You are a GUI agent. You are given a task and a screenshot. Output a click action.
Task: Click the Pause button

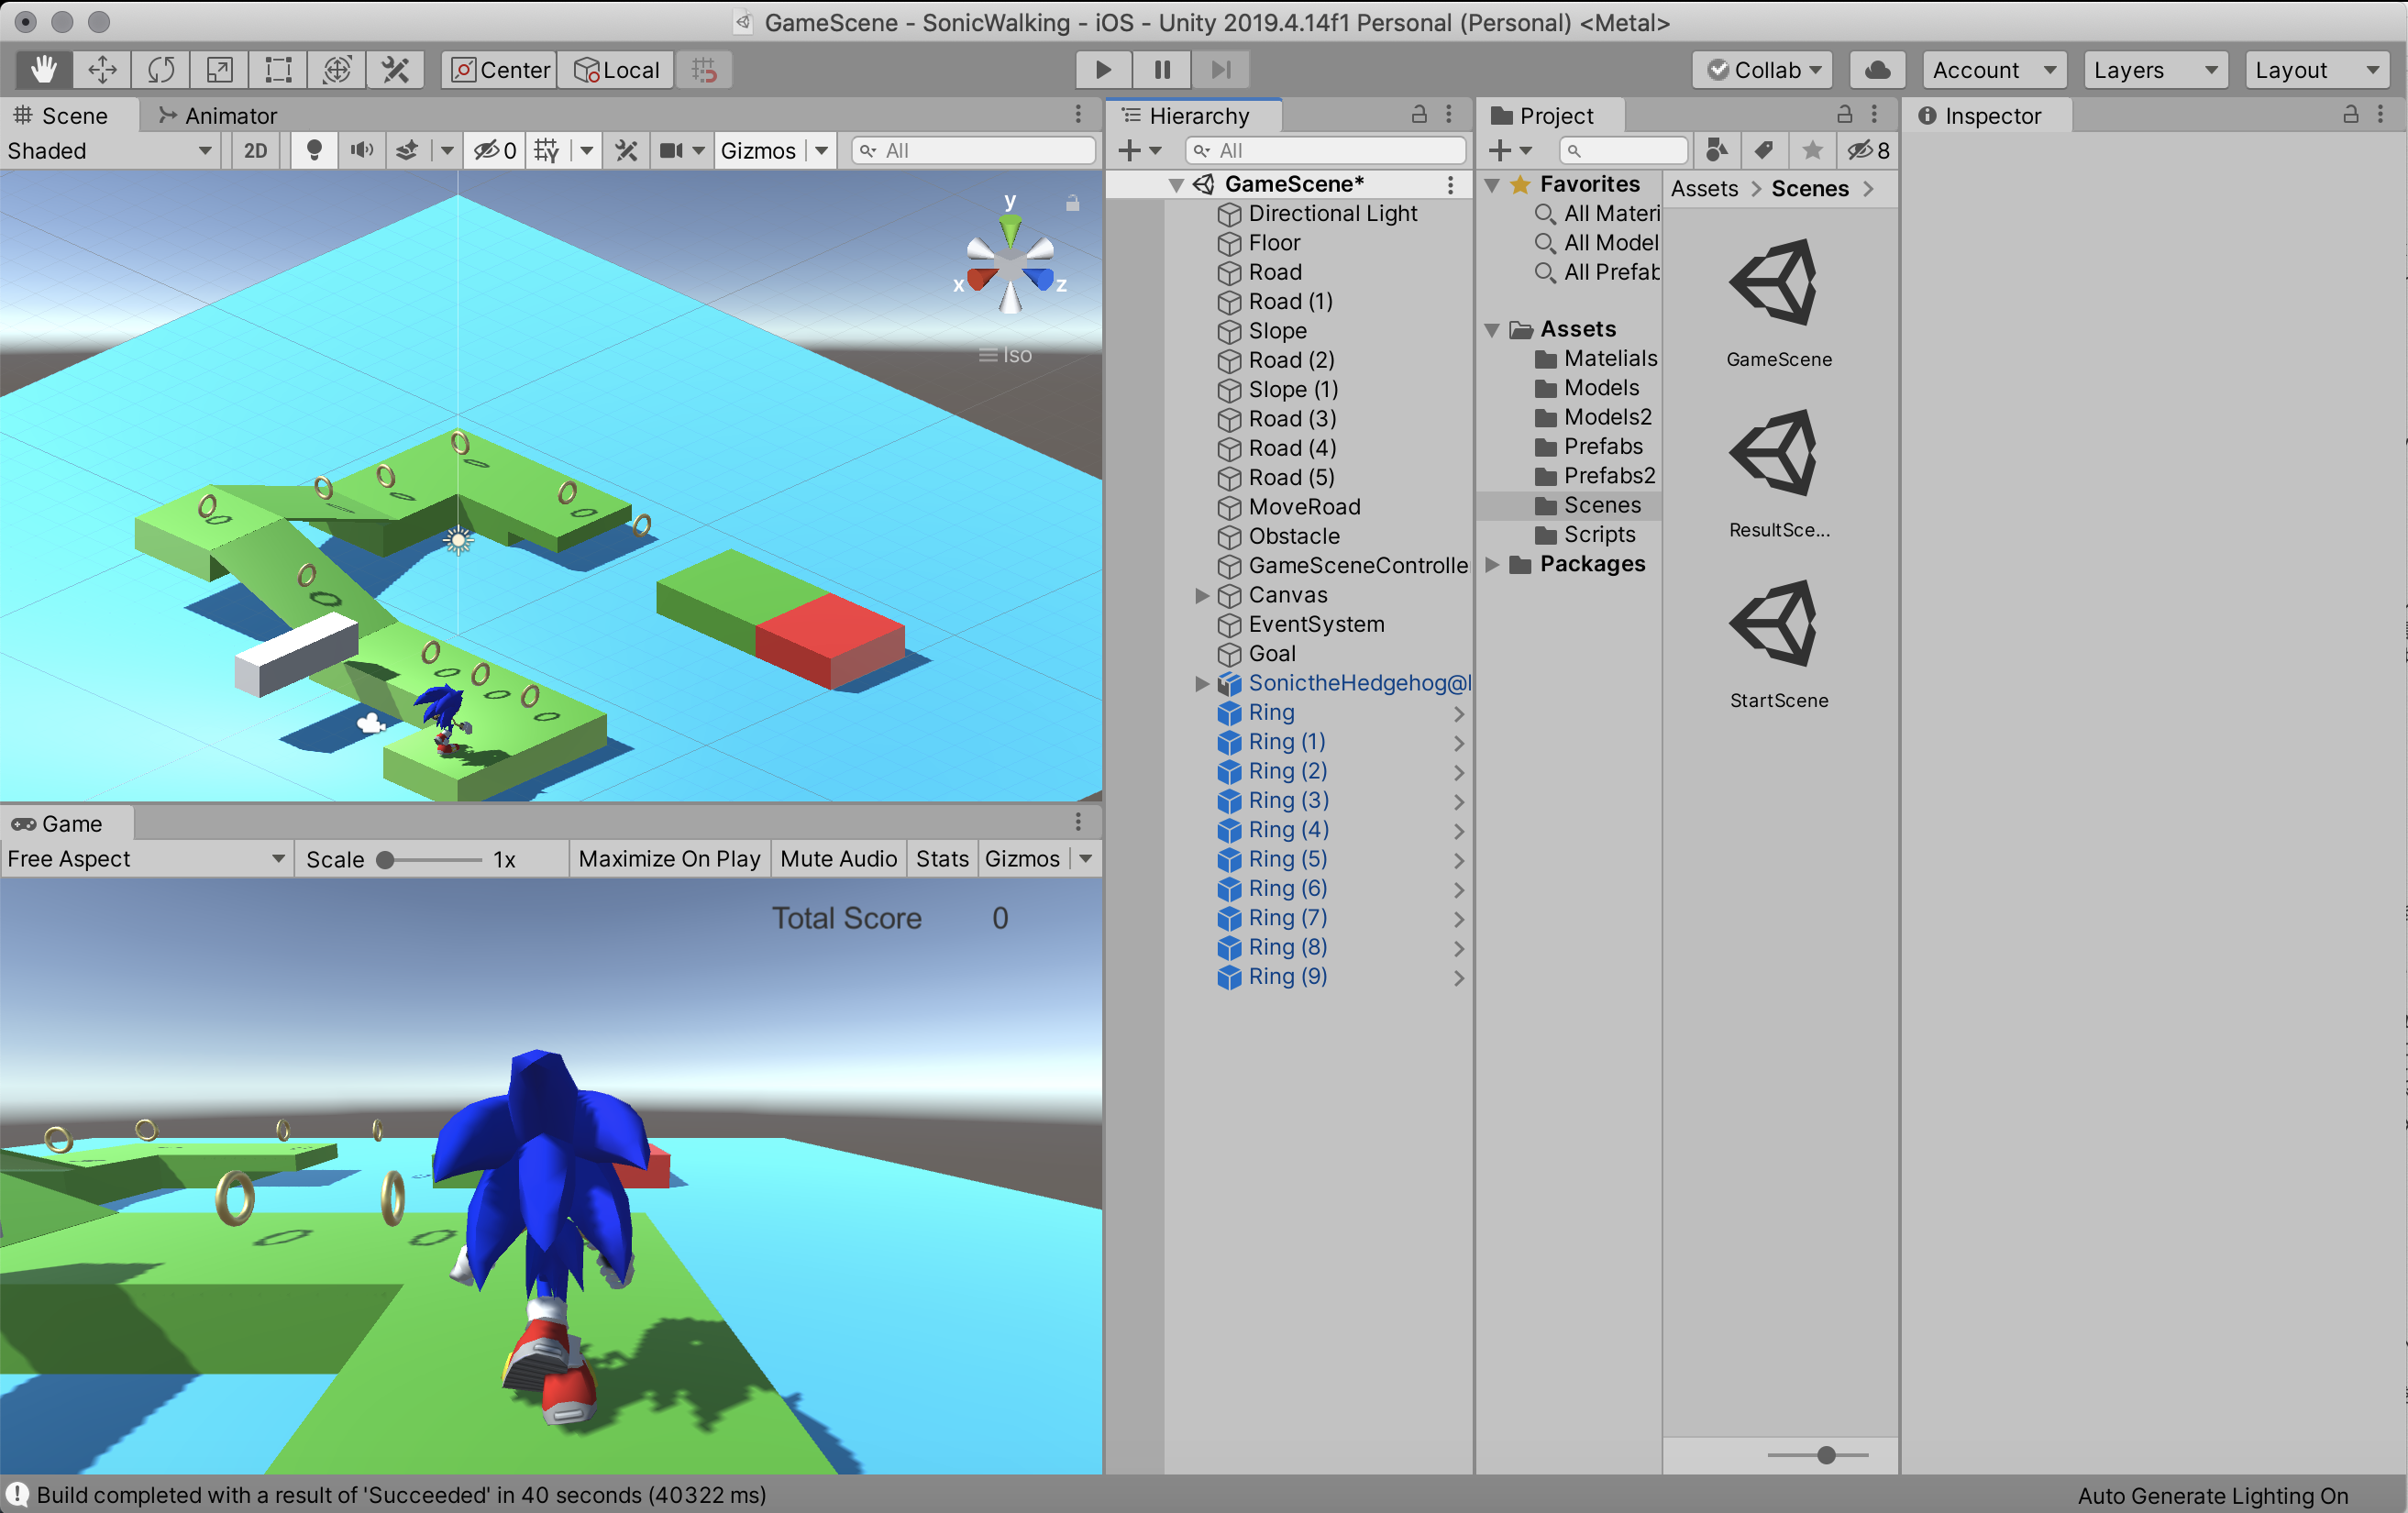pyautogui.click(x=1162, y=70)
